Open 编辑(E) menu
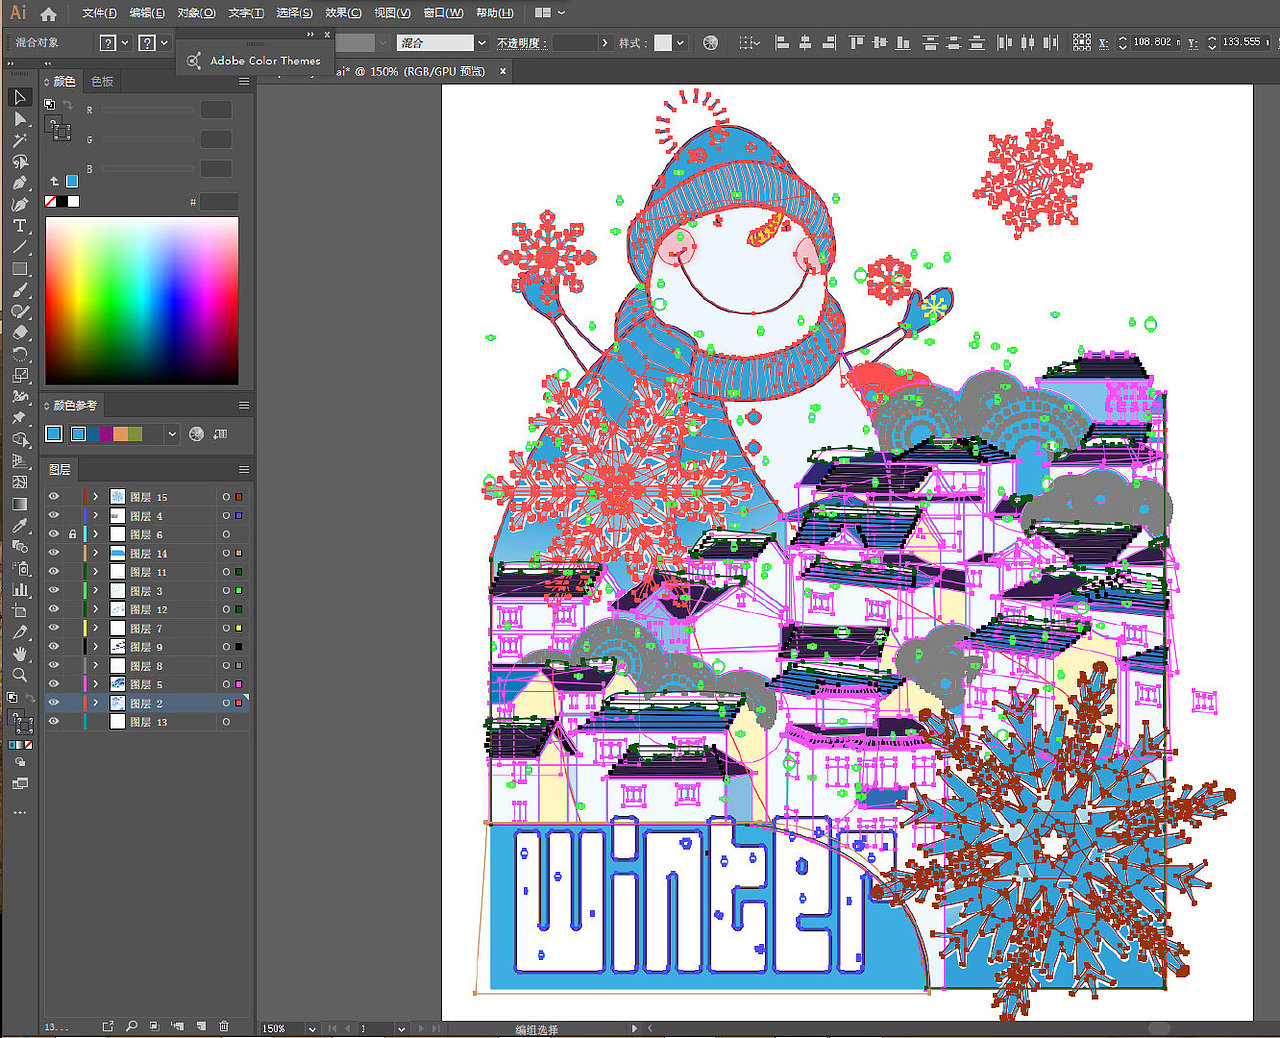Image resolution: width=1280 pixels, height=1038 pixels. click(x=147, y=13)
